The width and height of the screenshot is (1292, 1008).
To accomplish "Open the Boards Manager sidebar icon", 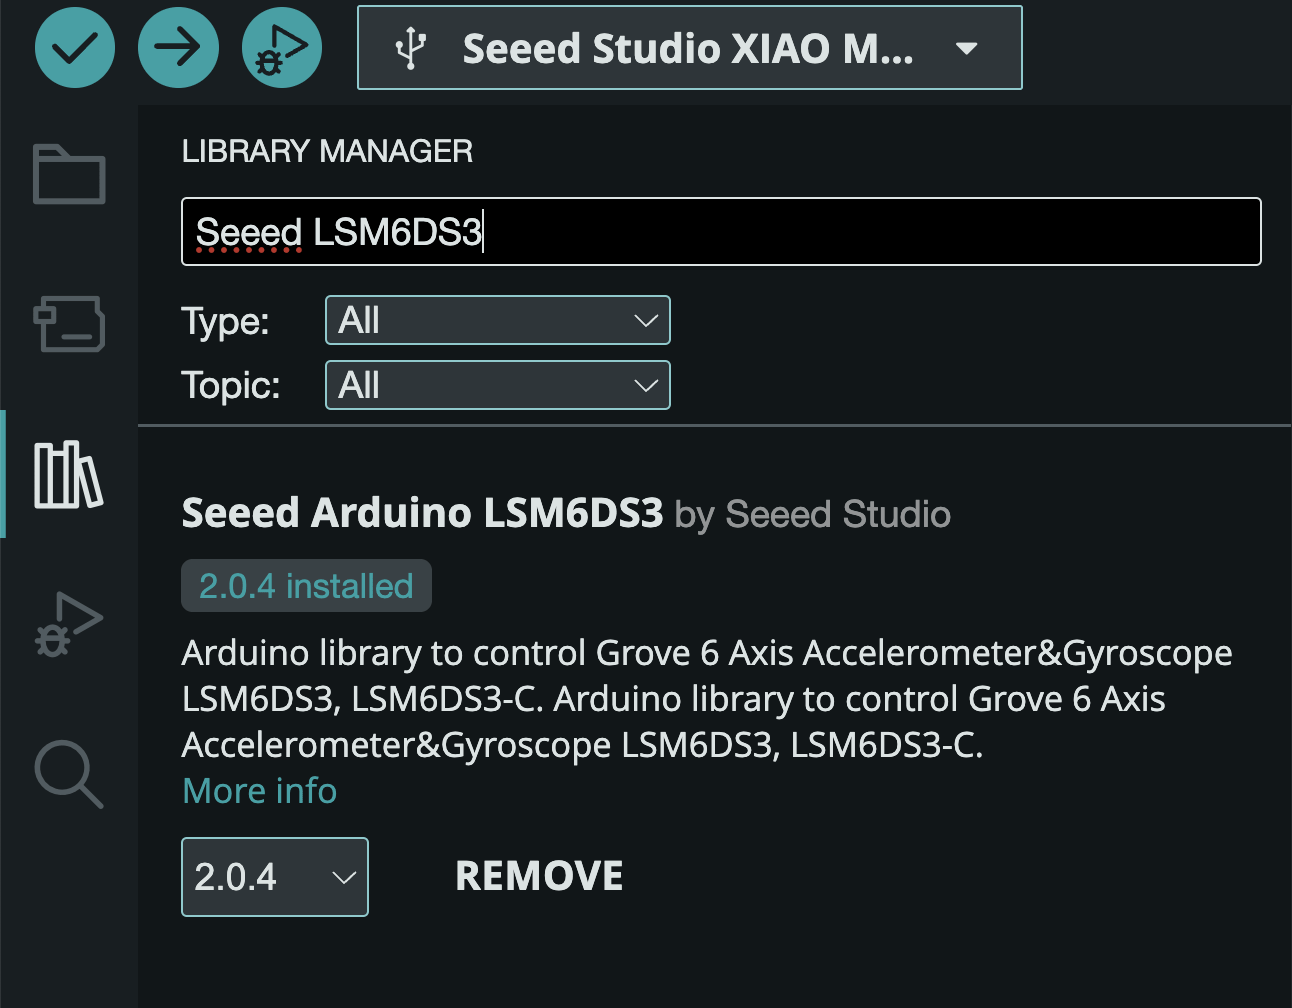I will 69,324.
